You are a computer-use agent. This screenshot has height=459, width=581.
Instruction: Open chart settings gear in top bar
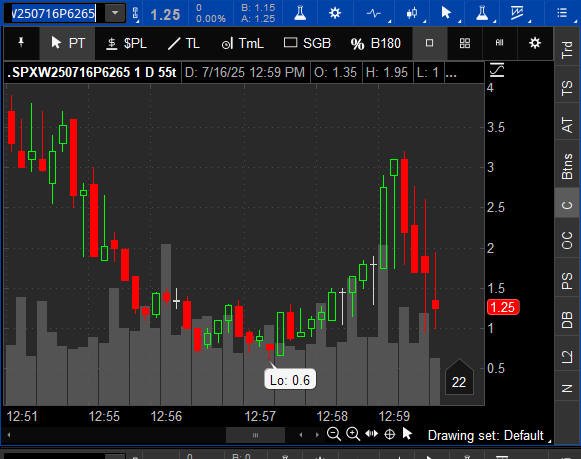pyautogui.click(x=335, y=13)
